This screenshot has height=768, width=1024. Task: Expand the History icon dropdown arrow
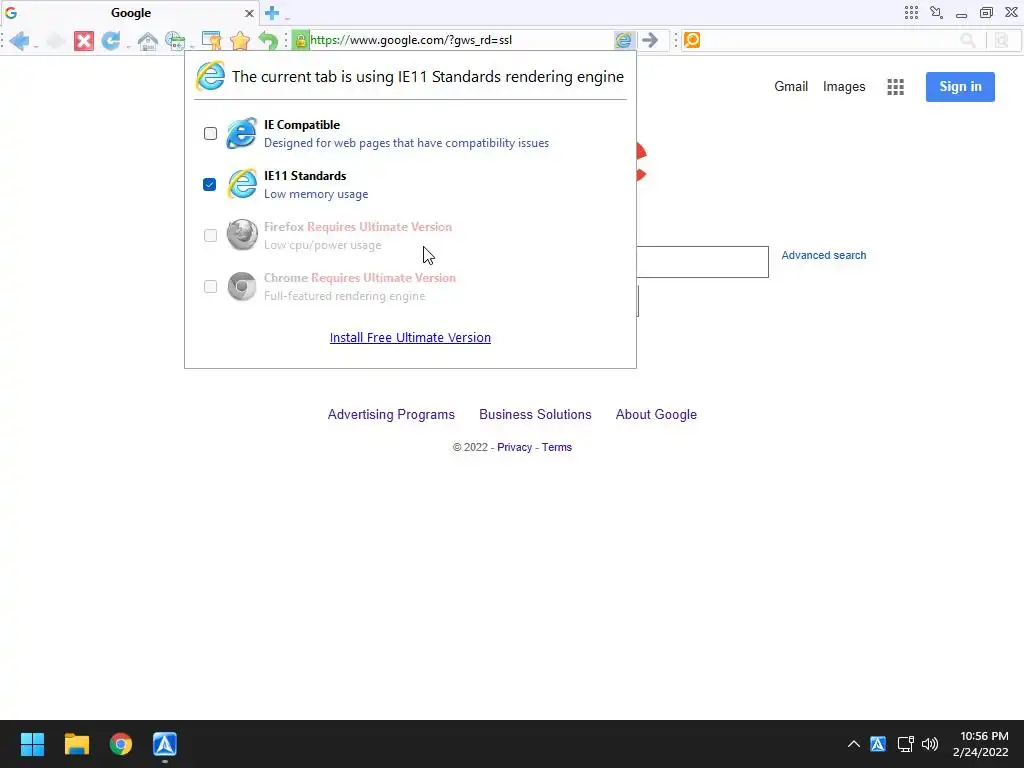click(191, 46)
